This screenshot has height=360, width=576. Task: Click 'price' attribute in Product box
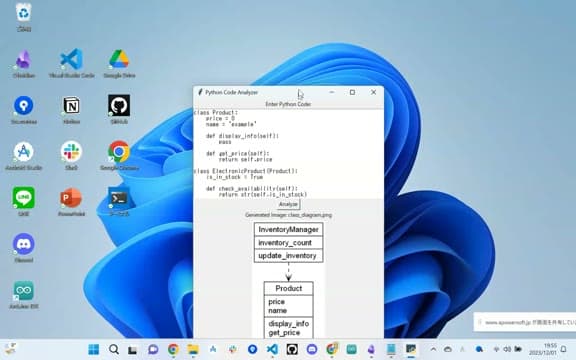click(277, 302)
